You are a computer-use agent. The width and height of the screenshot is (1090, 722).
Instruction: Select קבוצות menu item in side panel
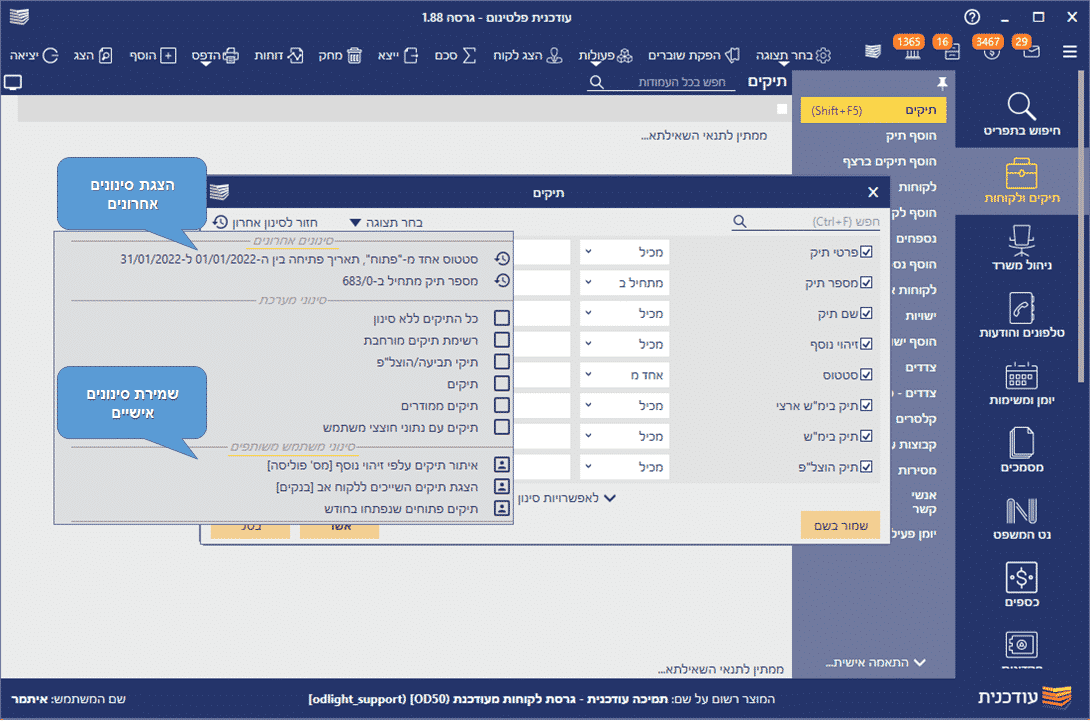click(x=916, y=444)
